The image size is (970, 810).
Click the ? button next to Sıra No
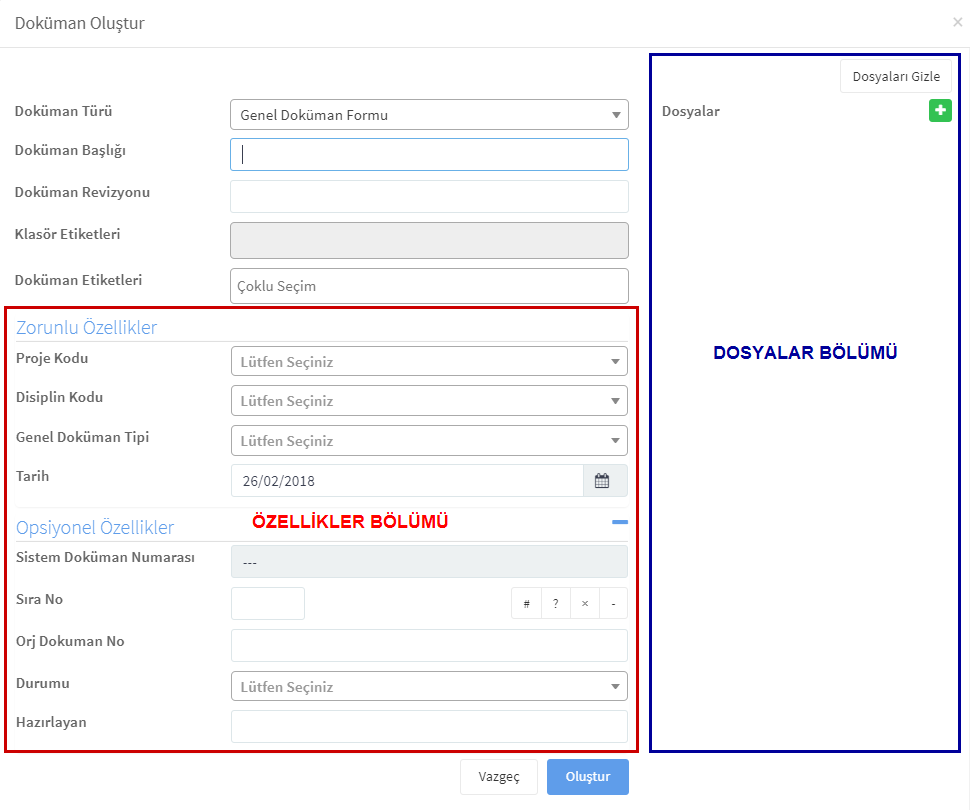tap(556, 603)
